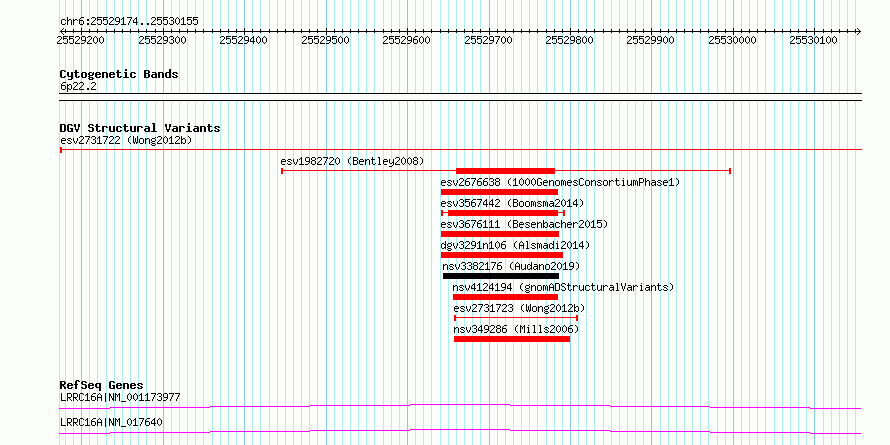The image size is (890, 445).
Task: Click red bar under esv3676111
Action: coord(499,234)
